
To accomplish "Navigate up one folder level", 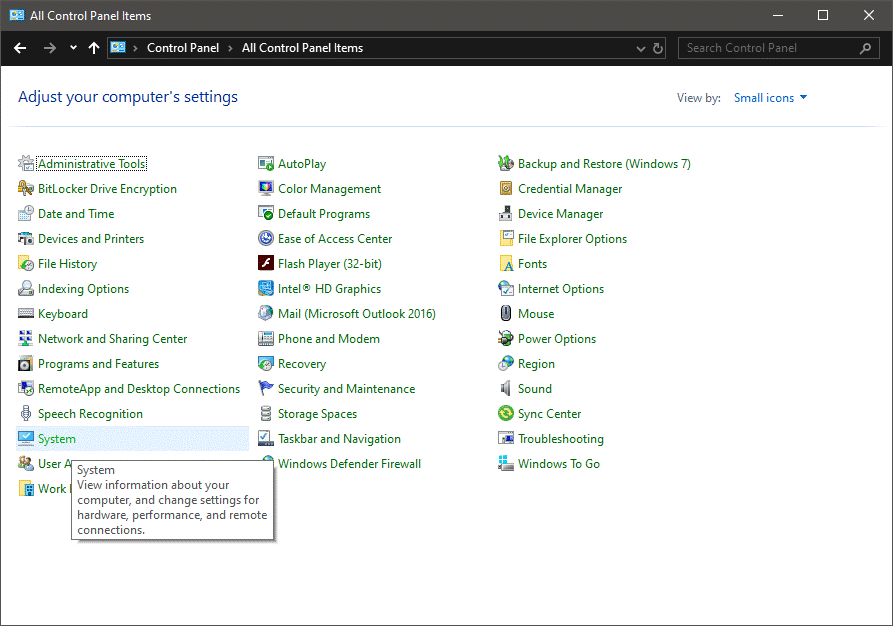I will tap(93, 47).
